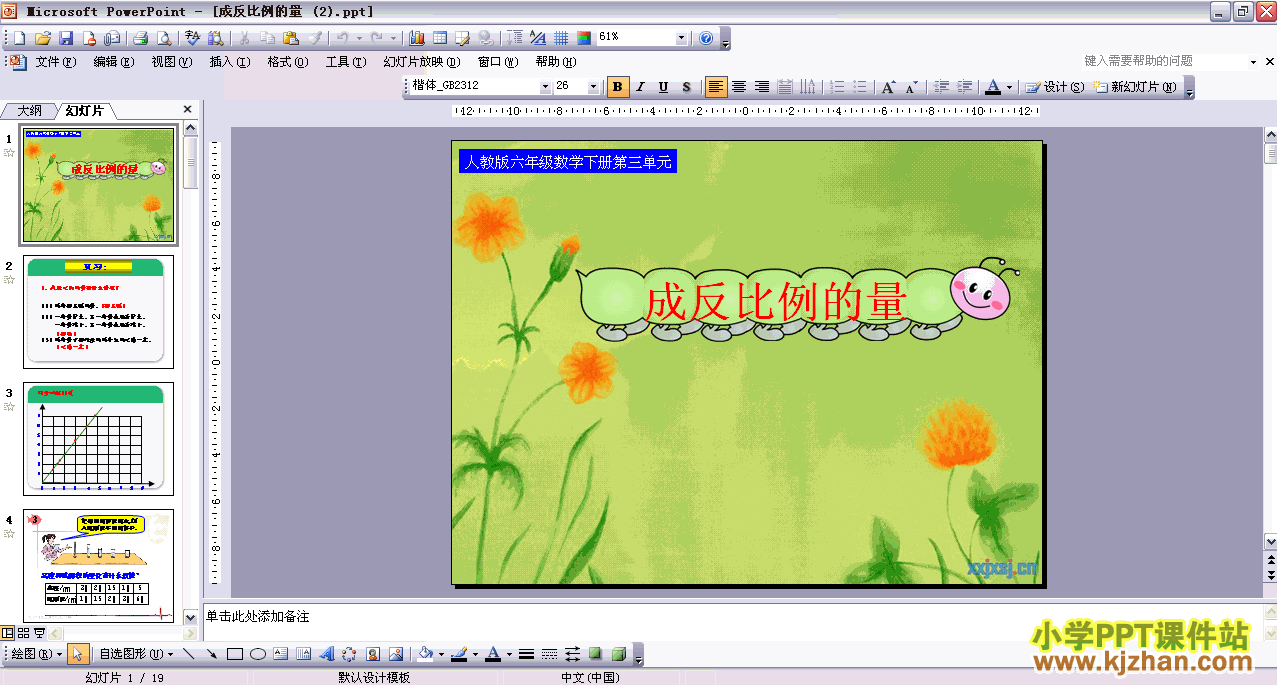Image resolution: width=1277 pixels, height=685 pixels.
Task: Apply shadow style to the shape
Action: click(x=596, y=655)
